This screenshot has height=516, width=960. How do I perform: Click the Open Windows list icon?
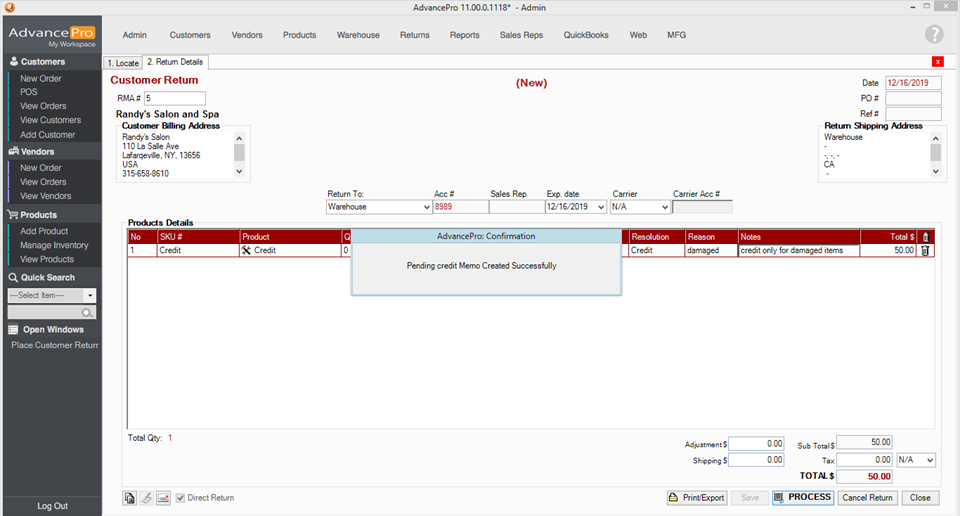click(x=13, y=330)
